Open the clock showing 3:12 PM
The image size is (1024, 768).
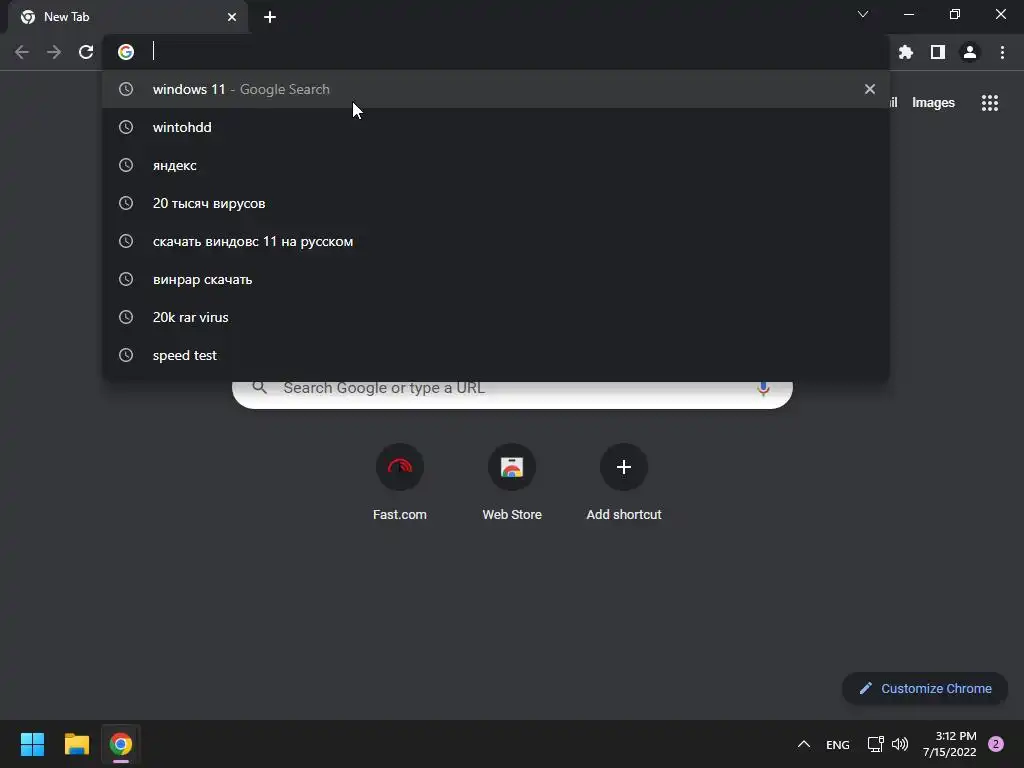[x=950, y=744]
